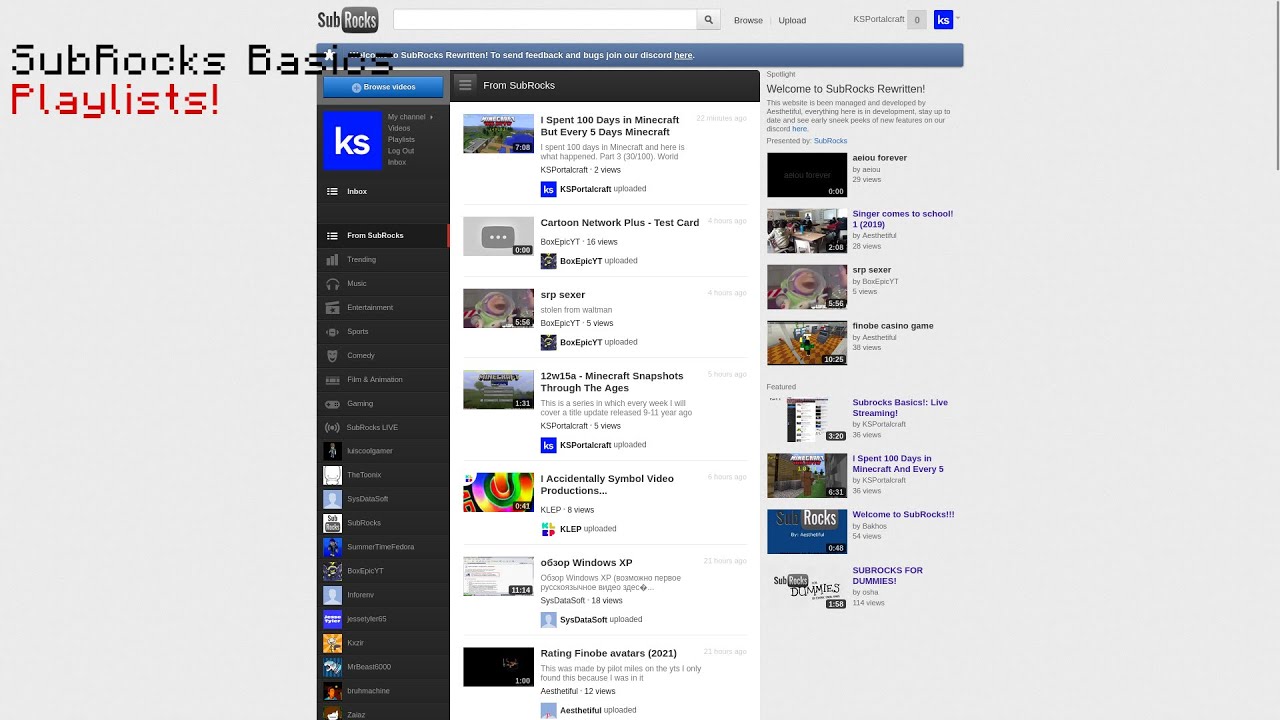Open '12w15a - Minecraft Snapshots' thumbnail
The height and width of the screenshot is (720, 1280).
(498, 390)
